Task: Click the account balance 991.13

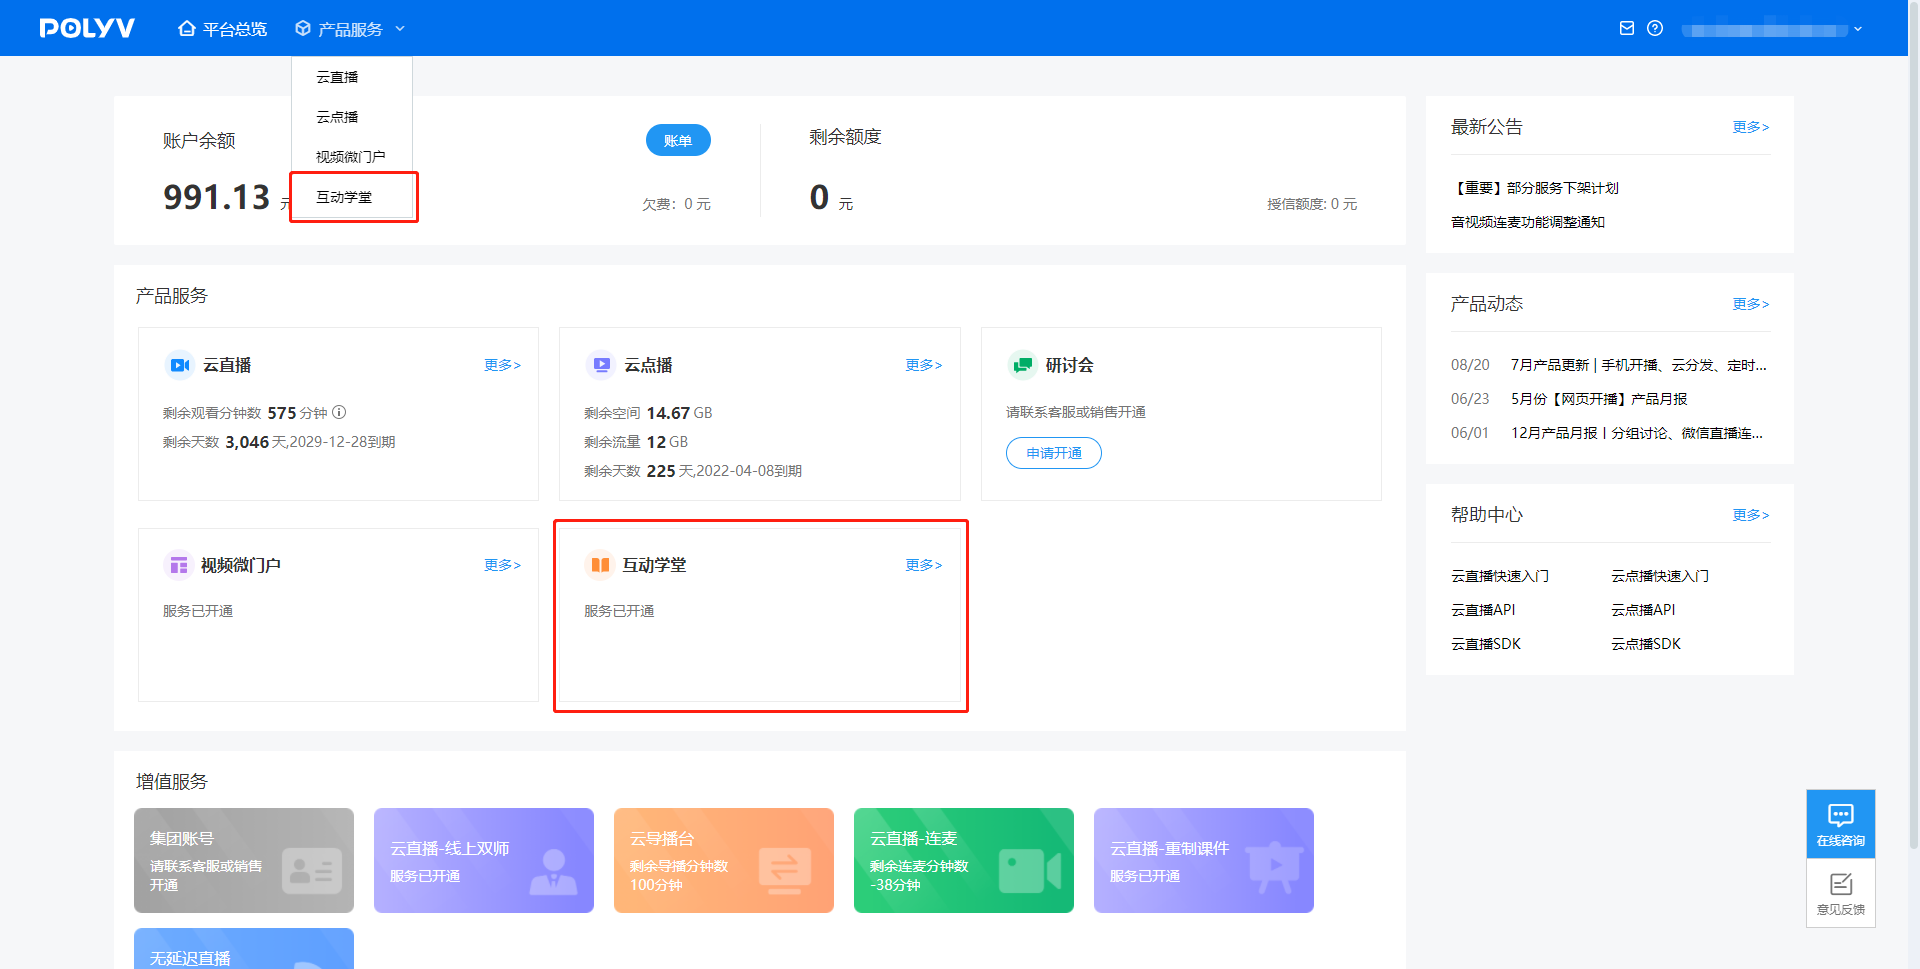Action: click(217, 197)
